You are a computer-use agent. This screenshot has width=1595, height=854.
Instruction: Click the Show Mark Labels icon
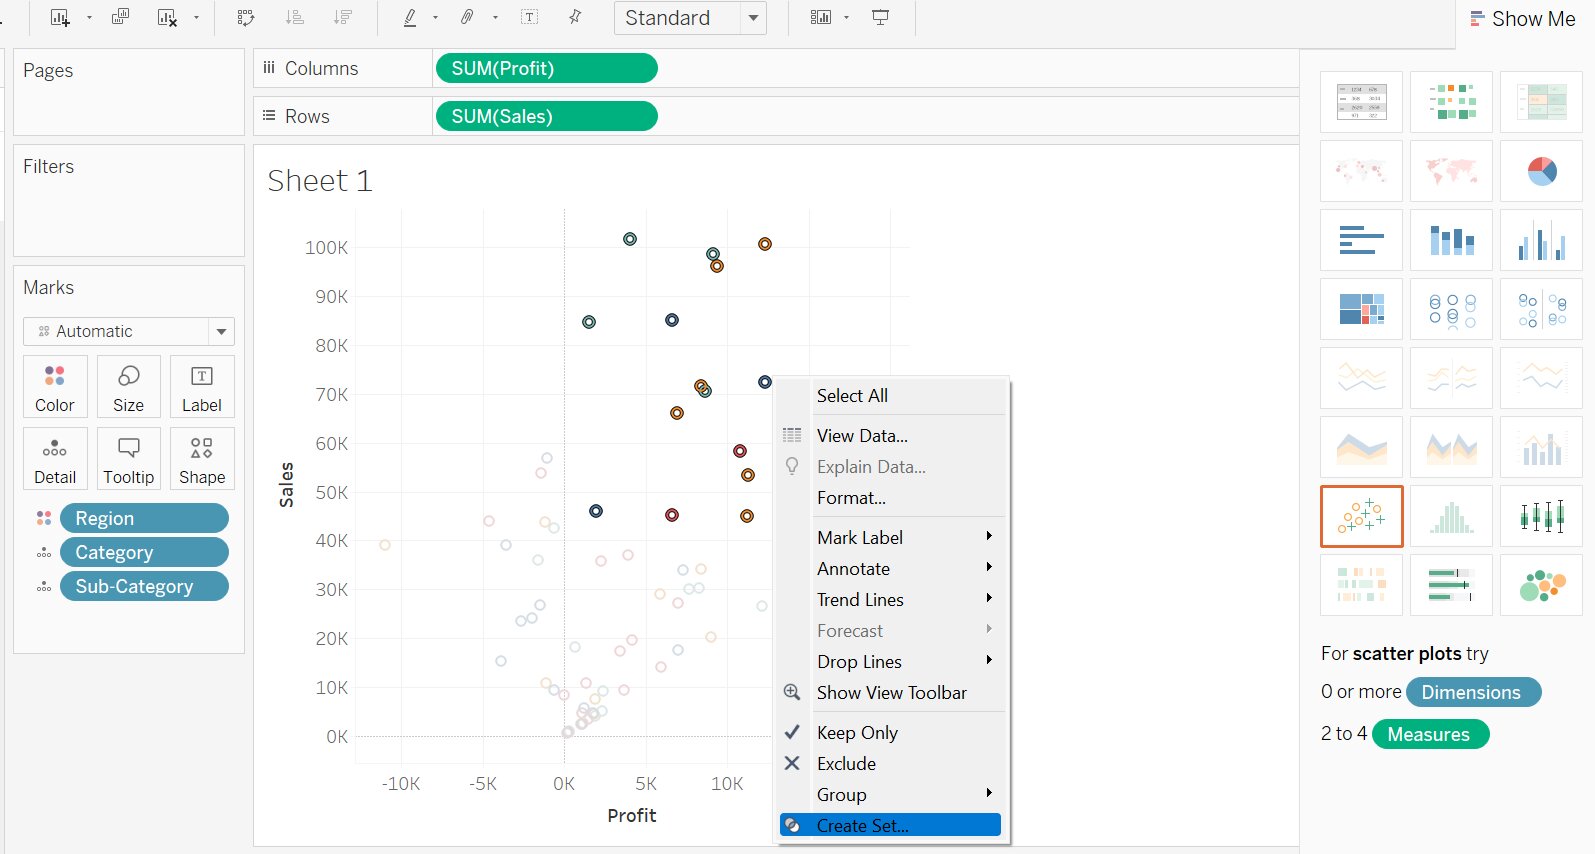530,17
